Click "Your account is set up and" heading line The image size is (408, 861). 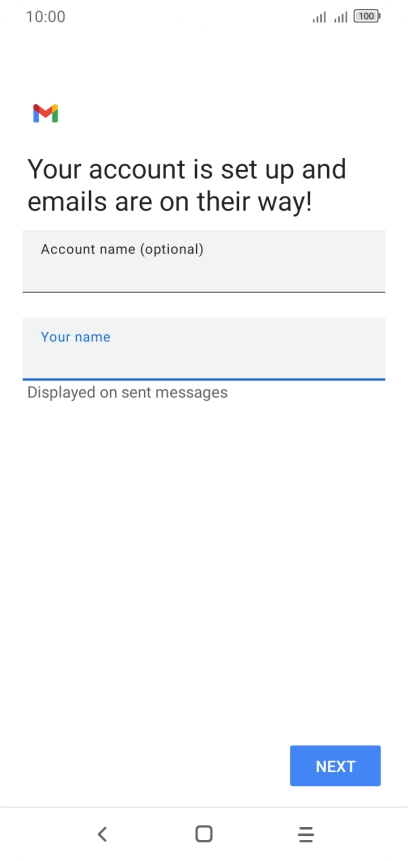click(x=187, y=169)
